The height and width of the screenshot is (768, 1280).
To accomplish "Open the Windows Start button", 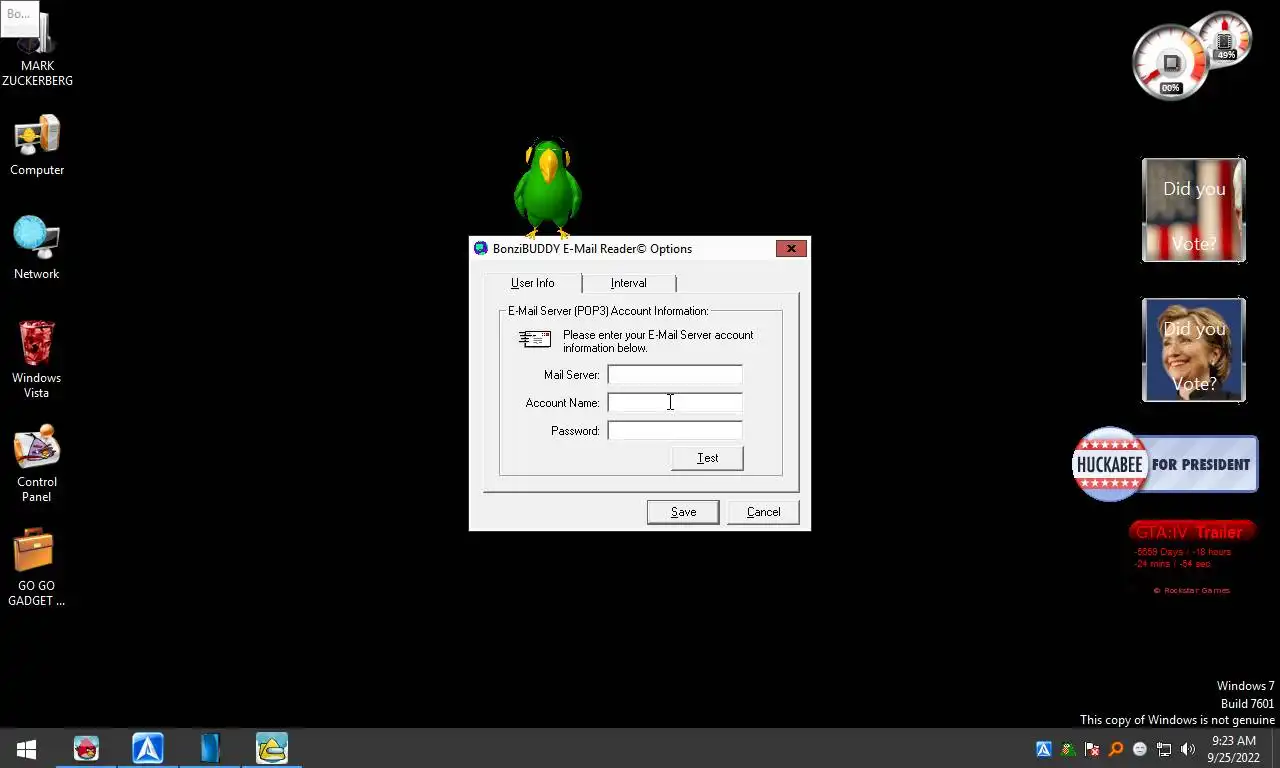I will coord(27,748).
